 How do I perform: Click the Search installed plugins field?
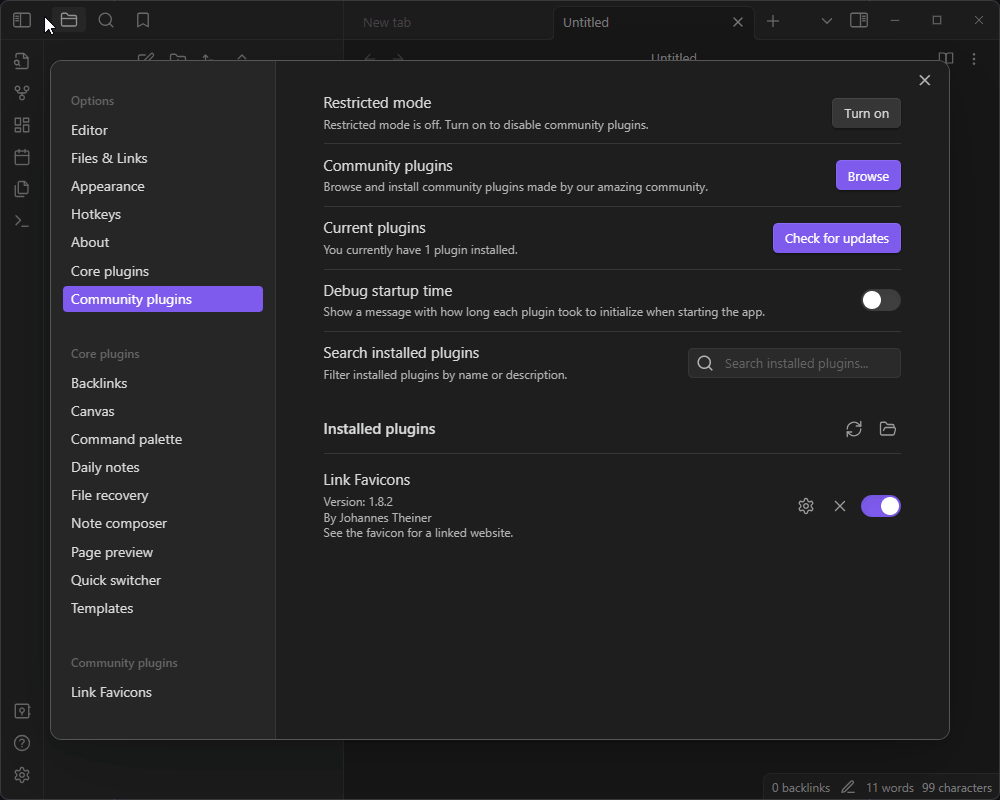coord(794,363)
